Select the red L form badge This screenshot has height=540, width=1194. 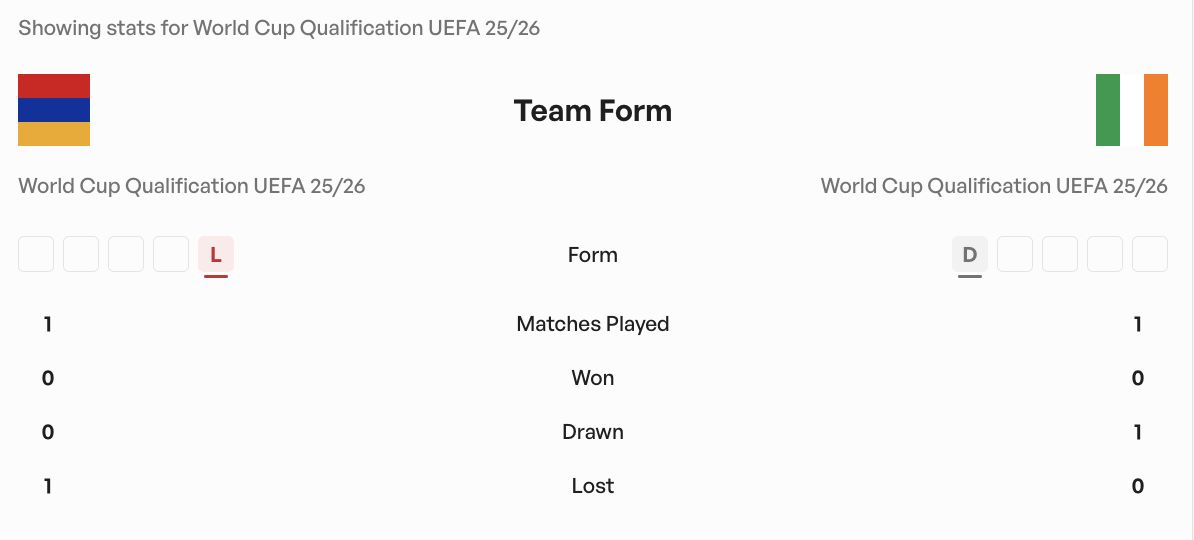click(215, 254)
